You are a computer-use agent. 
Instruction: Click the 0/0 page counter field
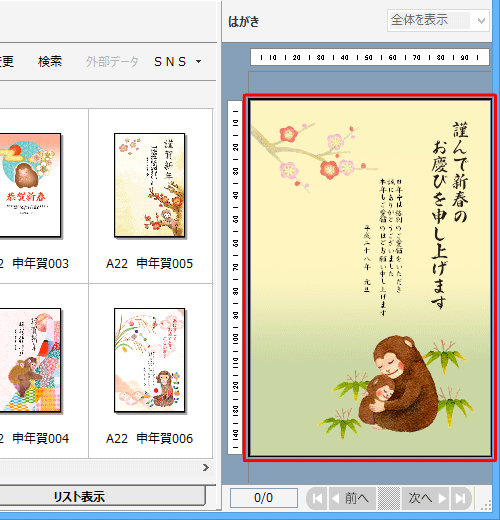coord(264,498)
